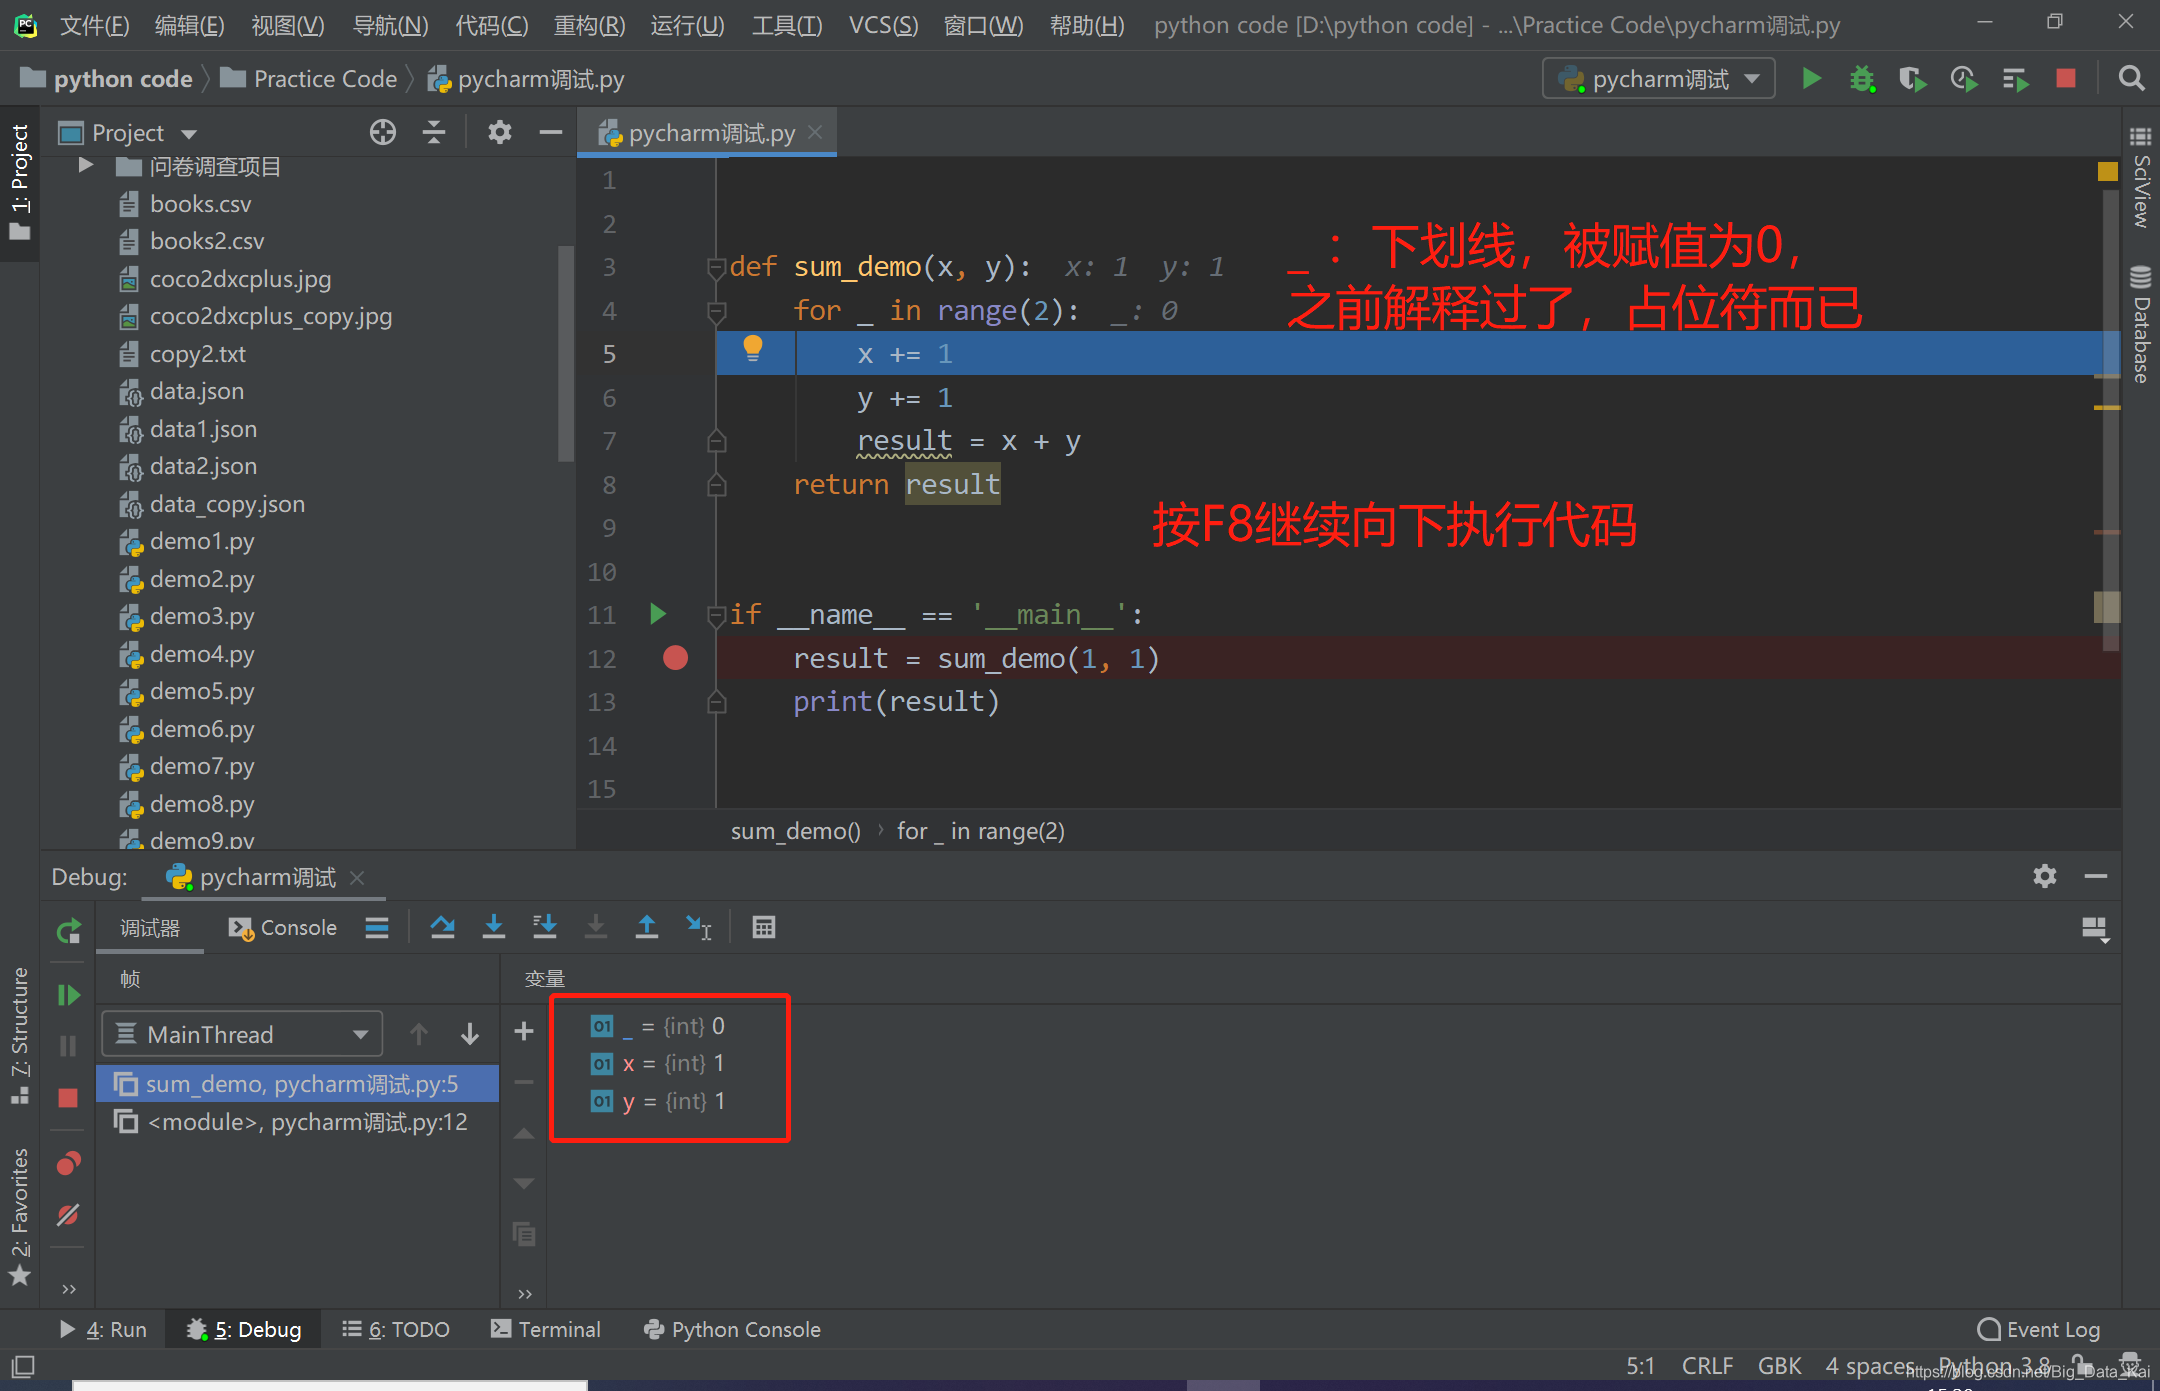Open the Evaluate Expression calculator icon
This screenshot has width=2160, height=1391.
tap(763, 927)
